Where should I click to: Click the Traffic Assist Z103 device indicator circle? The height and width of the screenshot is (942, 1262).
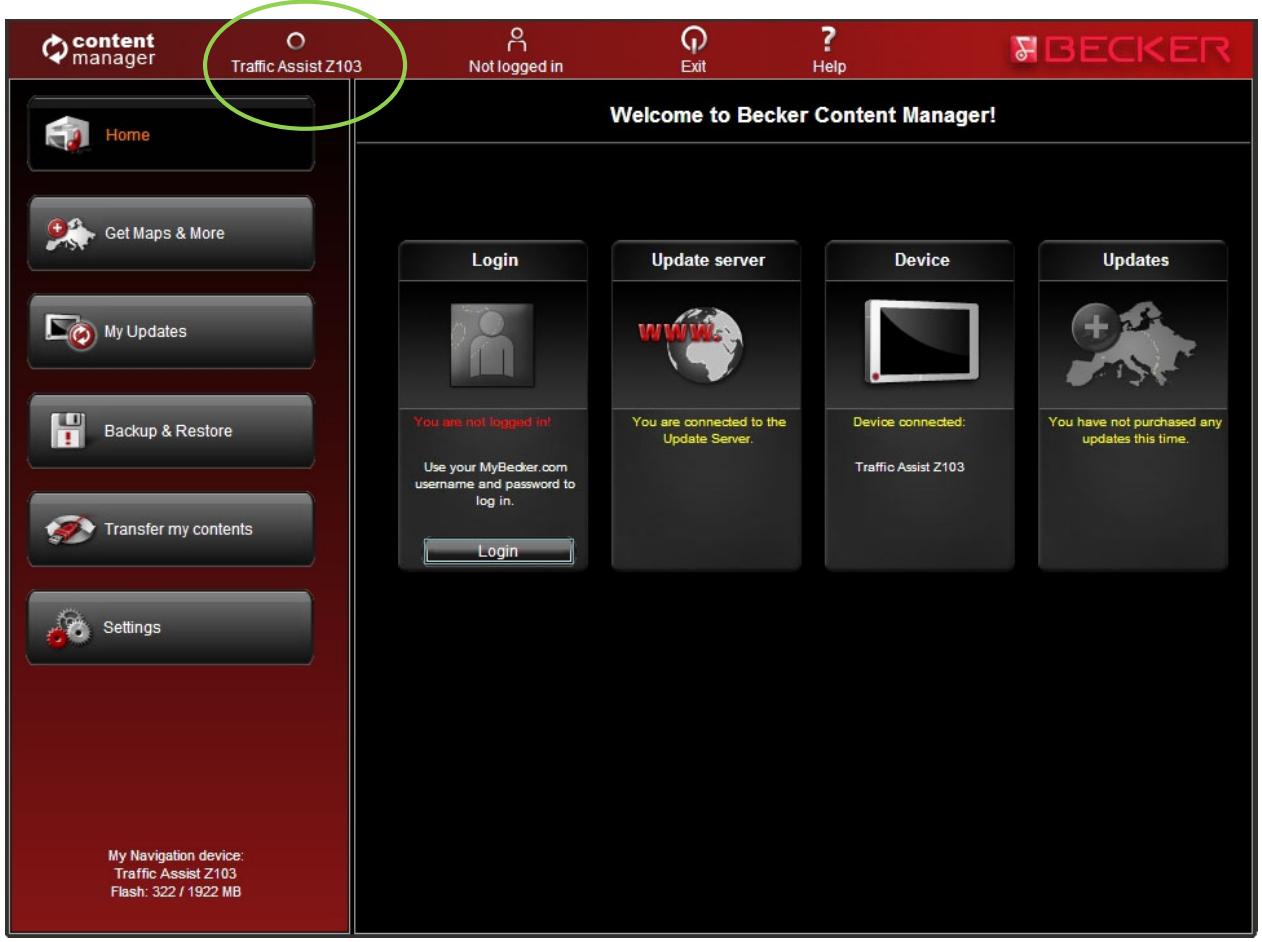pos(295,43)
